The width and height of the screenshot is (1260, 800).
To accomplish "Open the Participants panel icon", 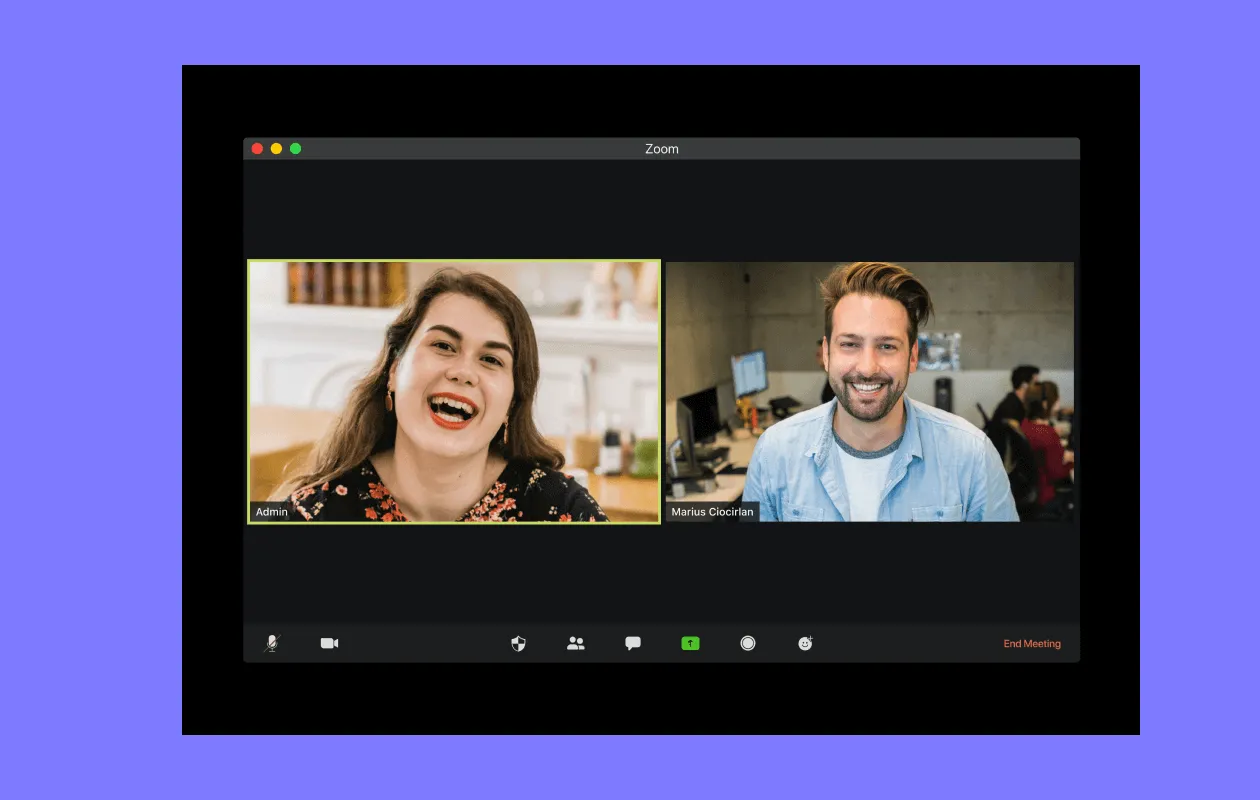I will [x=575, y=643].
